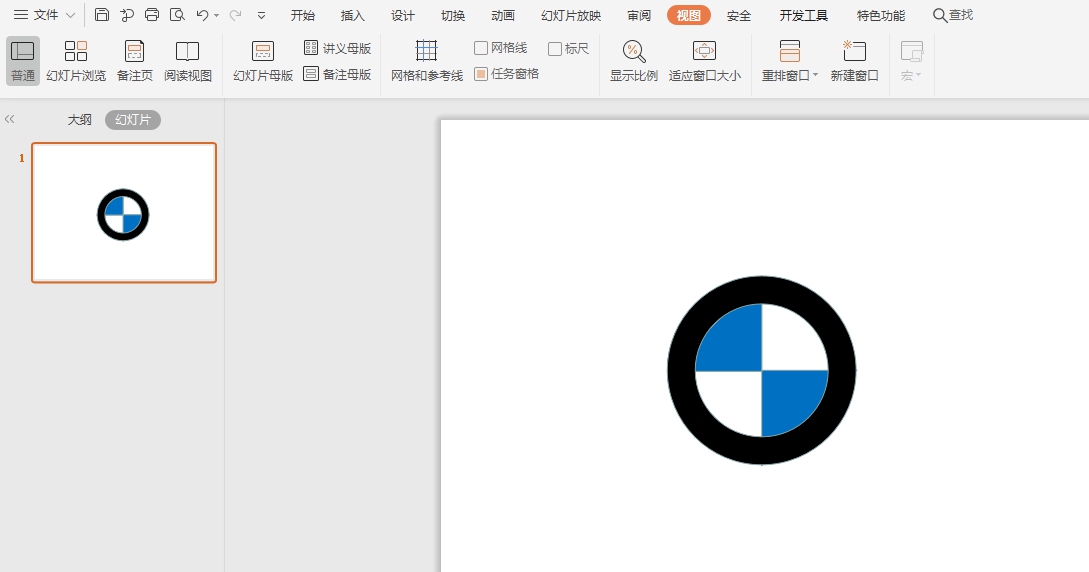1089x572 pixels.
Task: Click the Print icon in quick access toolbar
Action: 152,15
